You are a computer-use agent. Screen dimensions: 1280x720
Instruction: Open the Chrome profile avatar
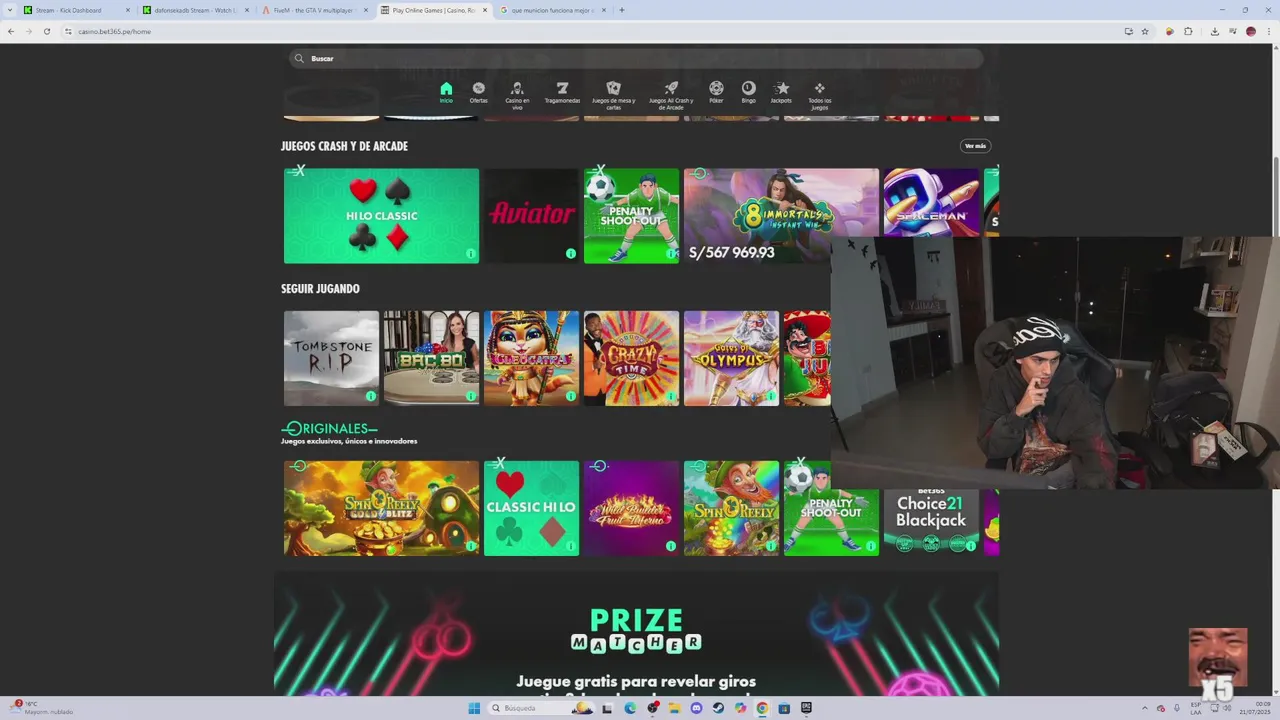[1251, 31]
